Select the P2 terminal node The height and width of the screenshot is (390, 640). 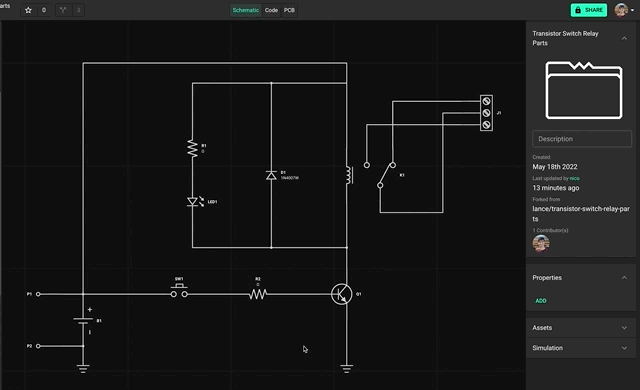38,346
